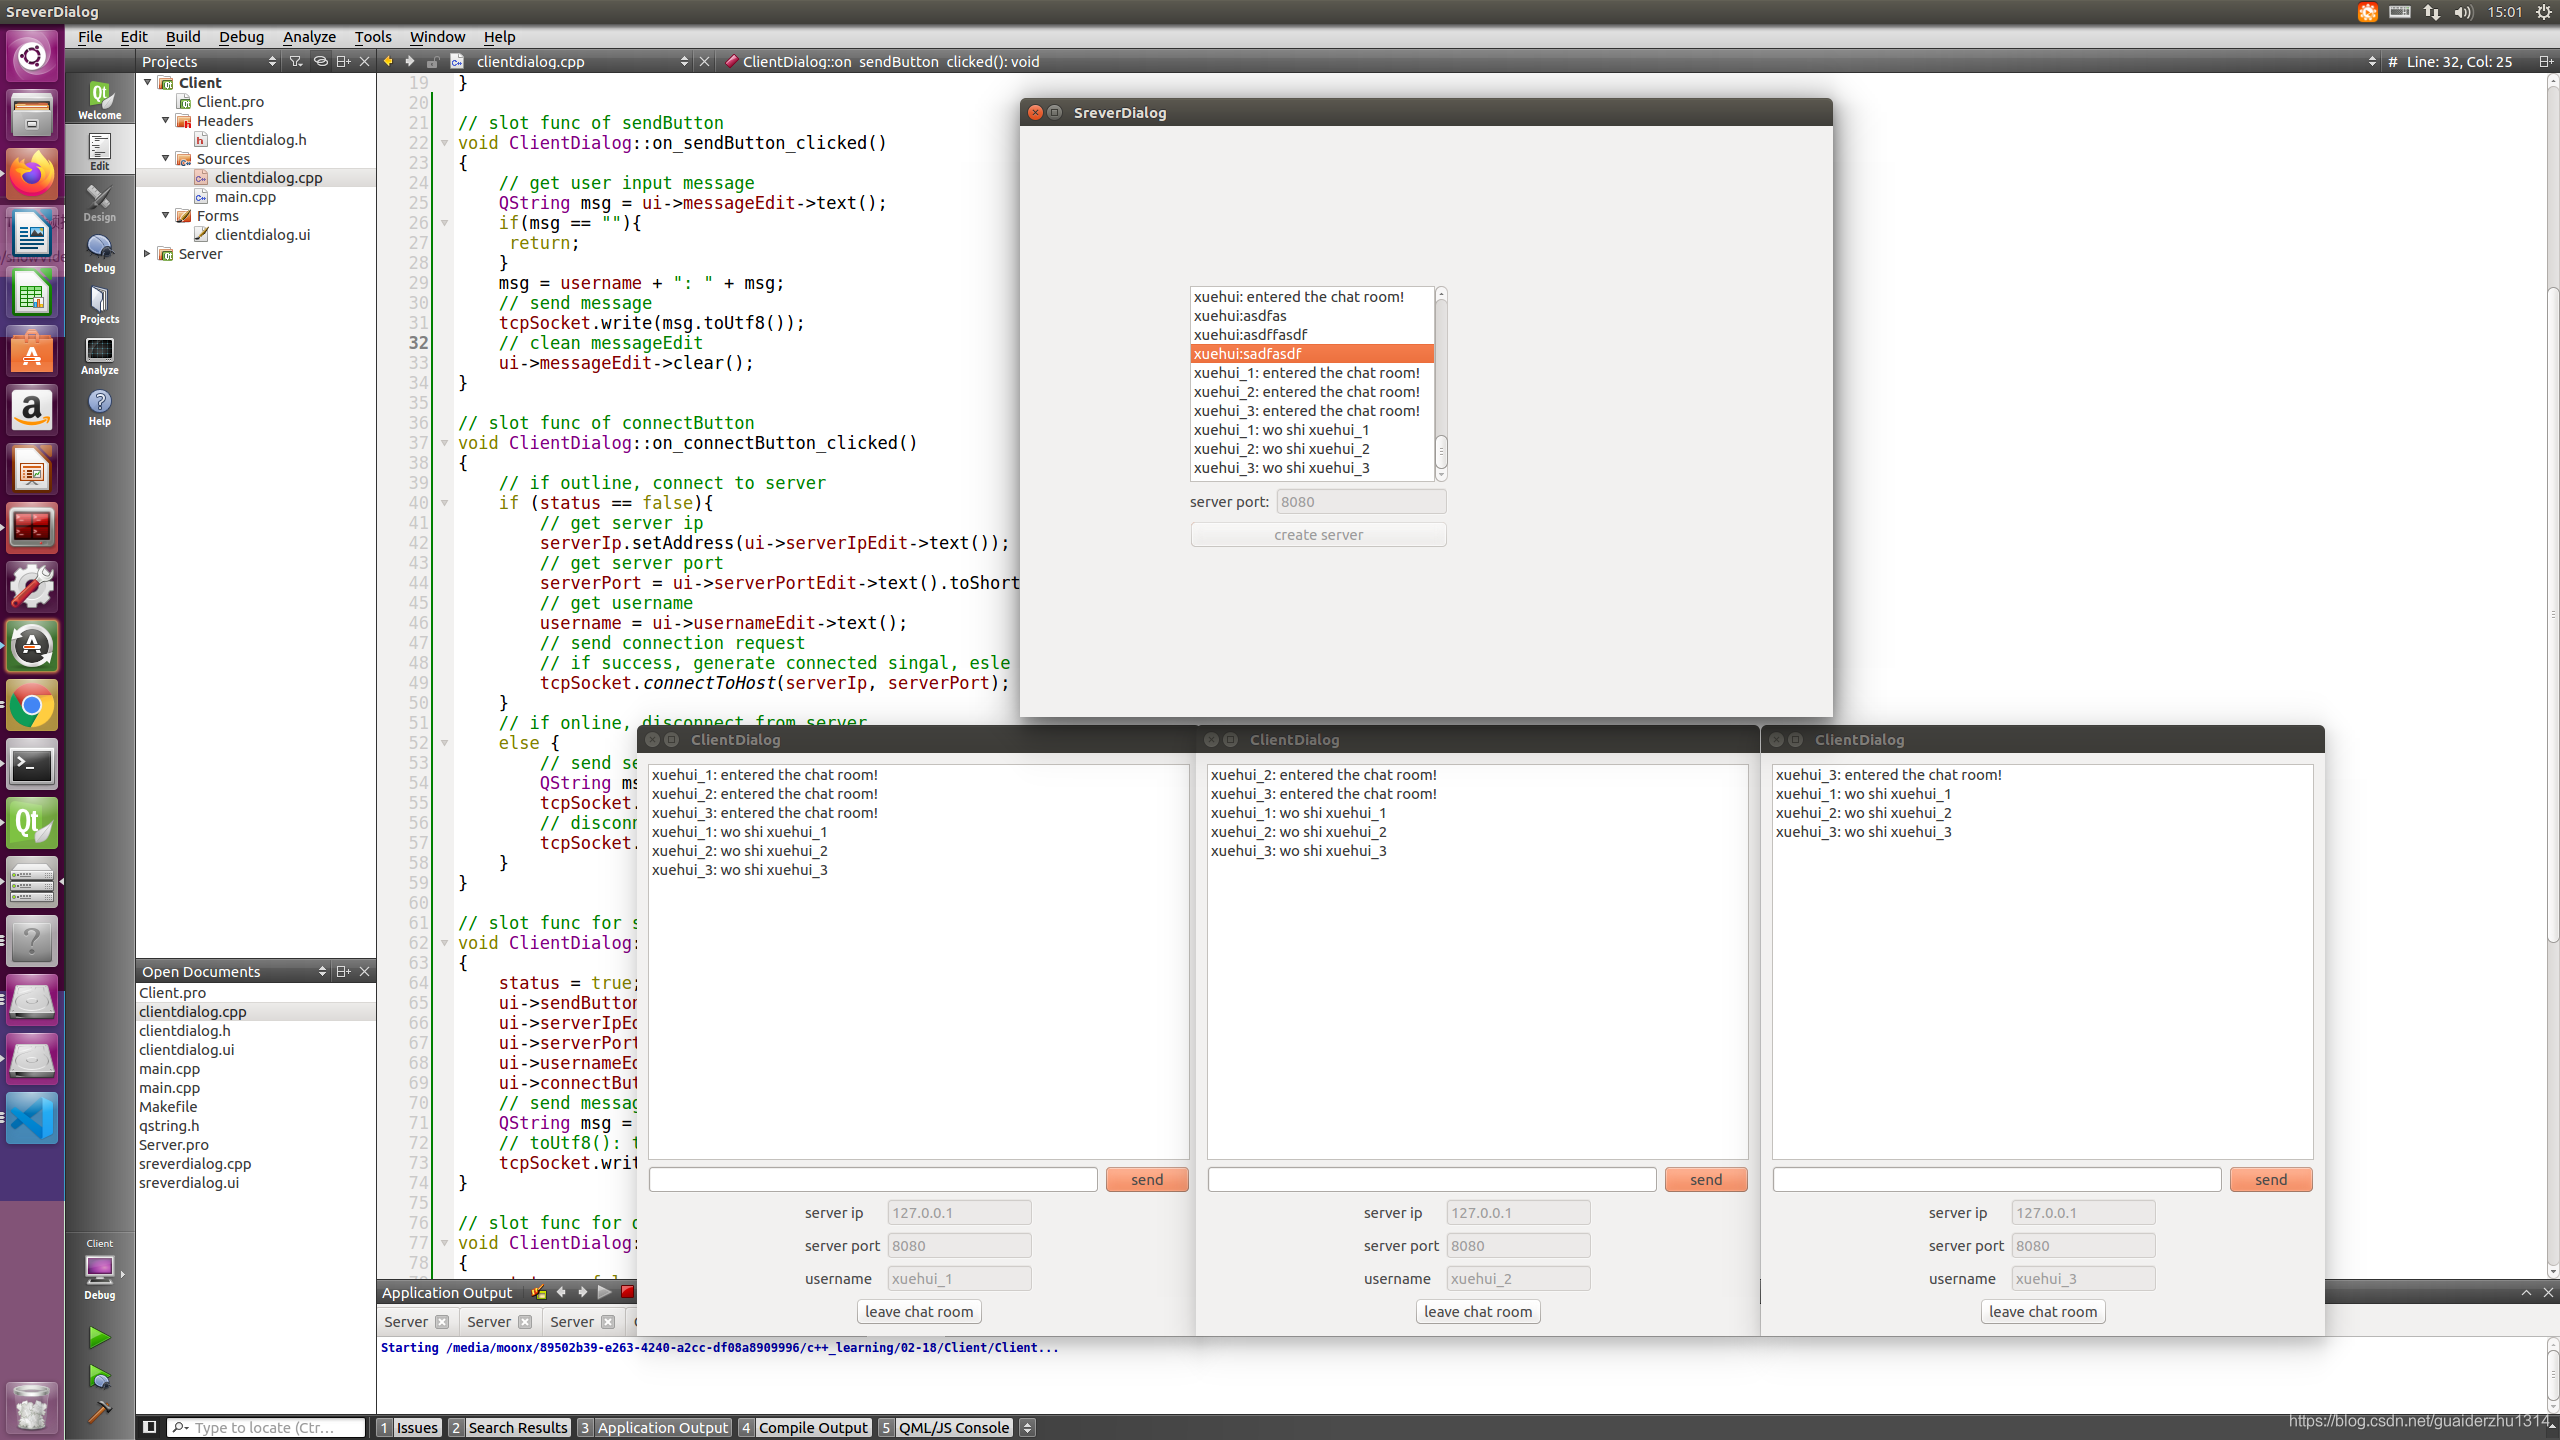The width and height of the screenshot is (2560, 1440).
Task: Launch Firefox from Ubuntu dock
Action: tap(32, 174)
